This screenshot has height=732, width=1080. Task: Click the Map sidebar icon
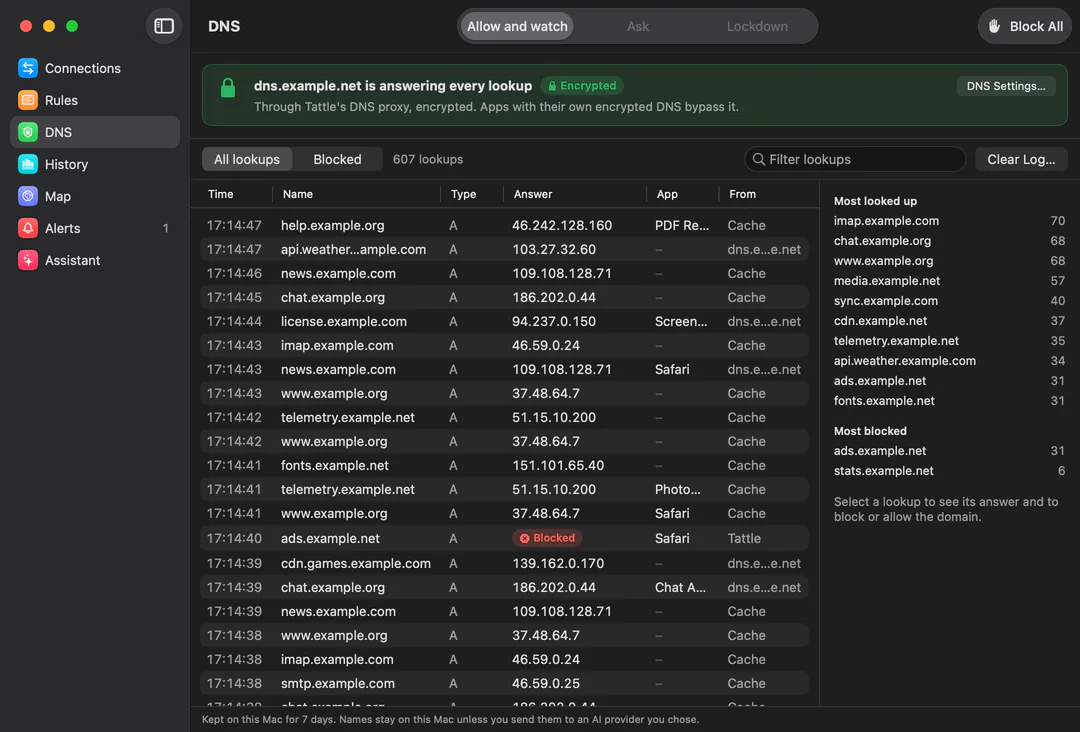pos(28,196)
